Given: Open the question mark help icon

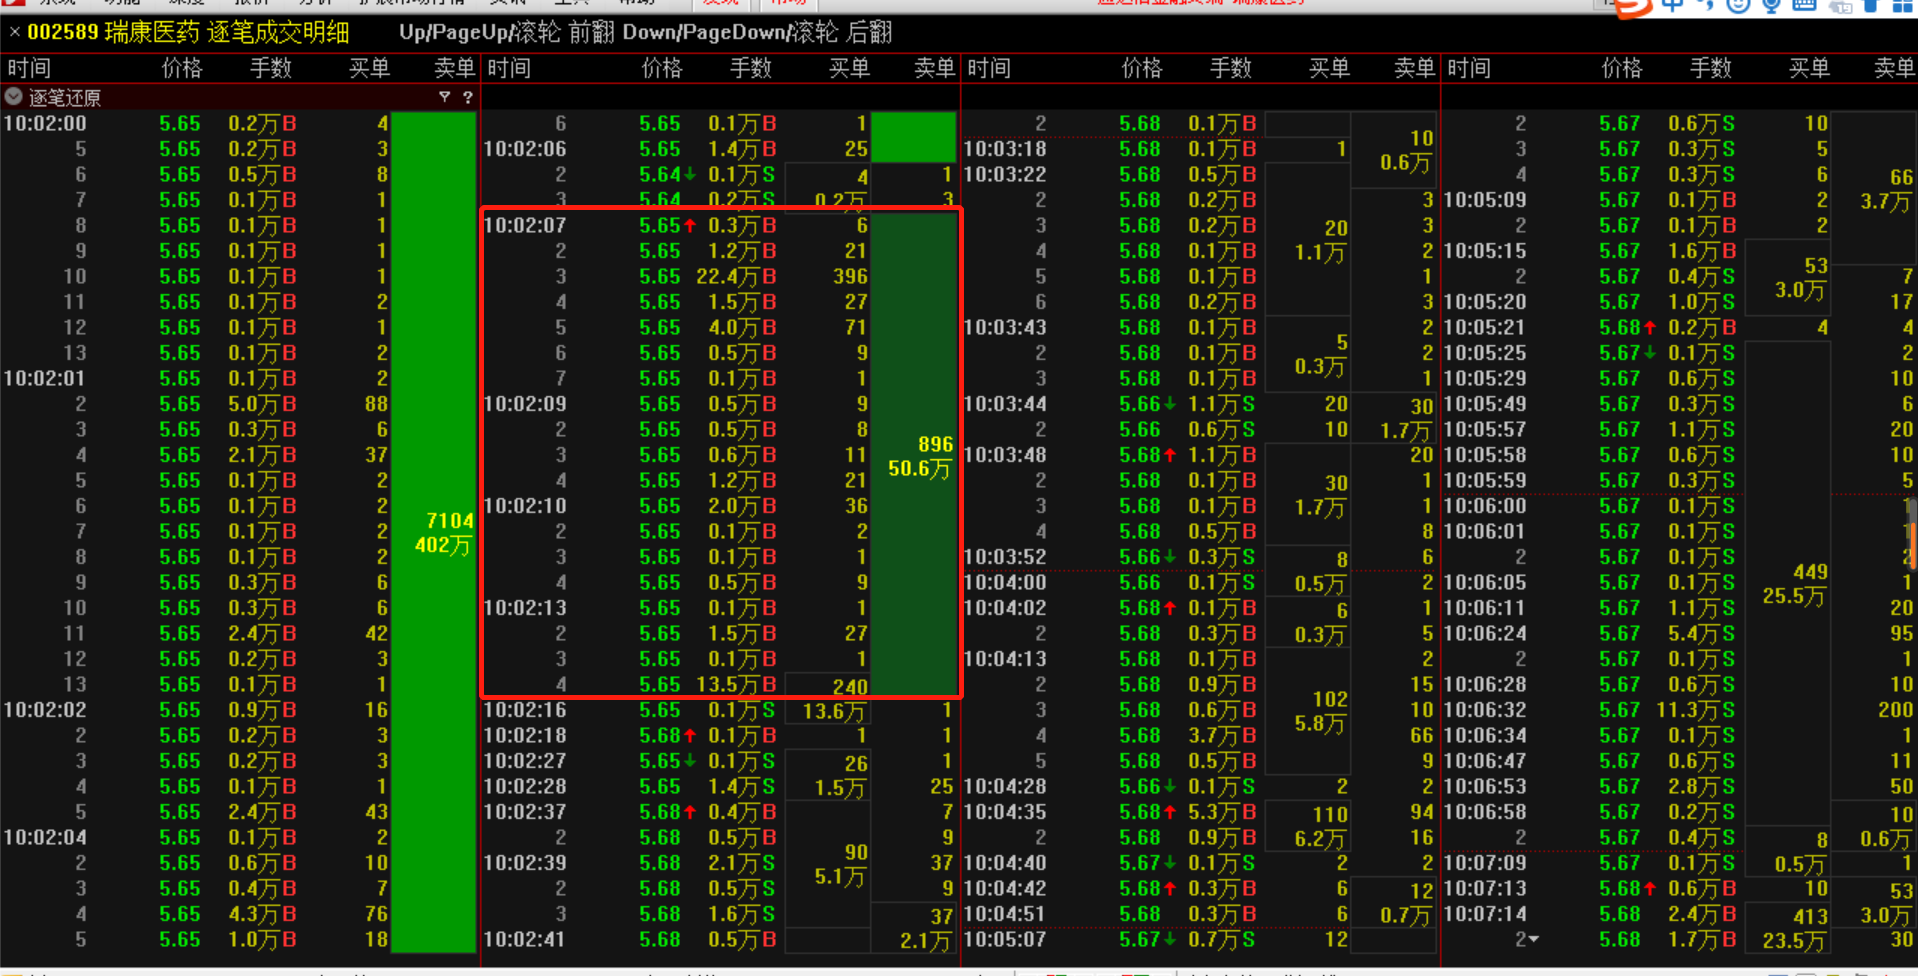Looking at the screenshot, I should click(x=467, y=97).
